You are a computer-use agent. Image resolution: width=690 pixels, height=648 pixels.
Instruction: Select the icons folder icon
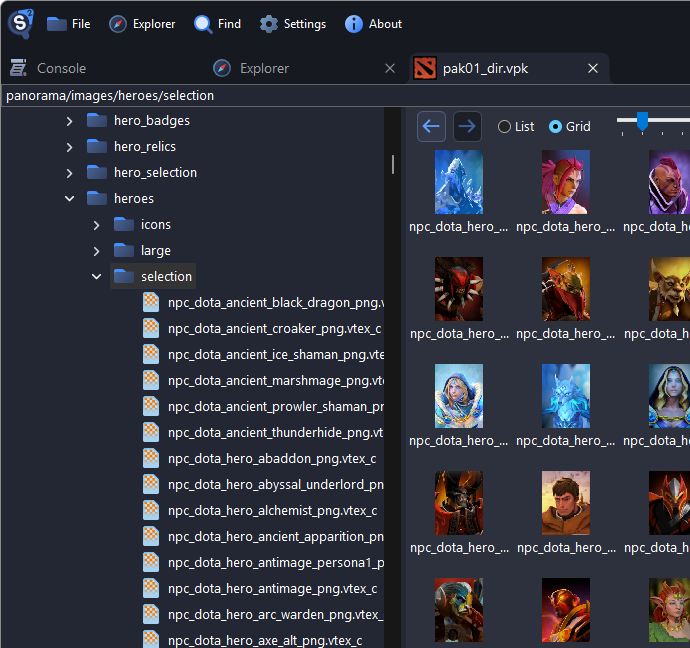[x=124, y=224]
